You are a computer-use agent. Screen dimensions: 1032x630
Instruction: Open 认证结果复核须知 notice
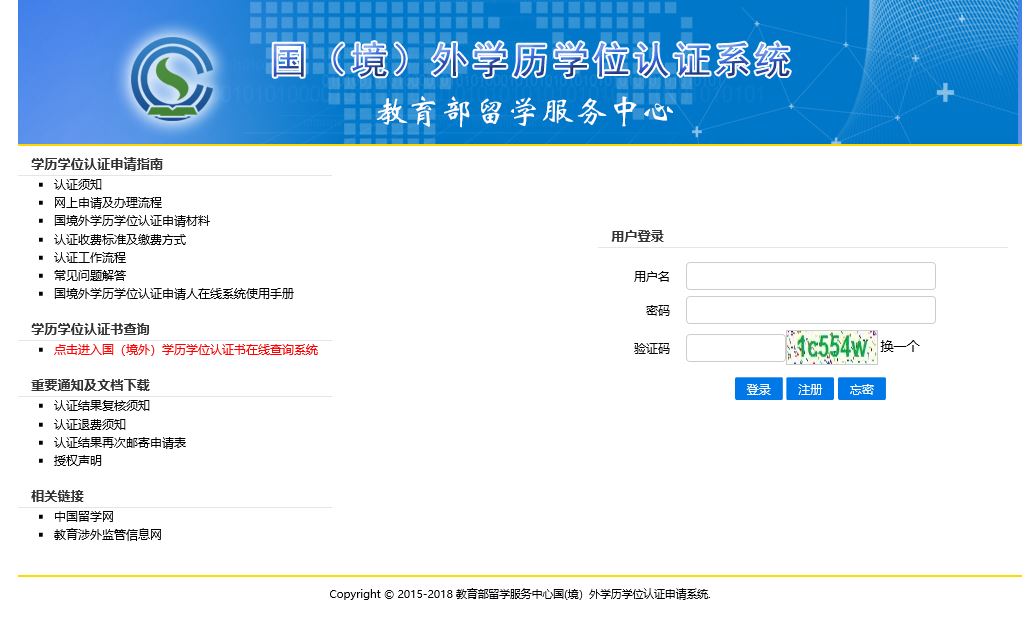click(102, 406)
